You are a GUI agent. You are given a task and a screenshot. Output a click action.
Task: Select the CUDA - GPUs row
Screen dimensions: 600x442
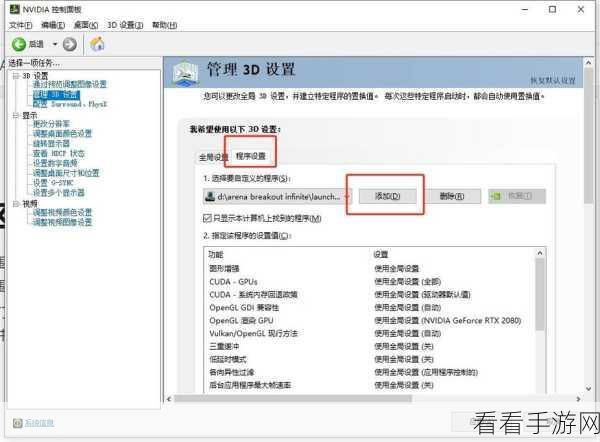pyautogui.click(x=370, y=282)
